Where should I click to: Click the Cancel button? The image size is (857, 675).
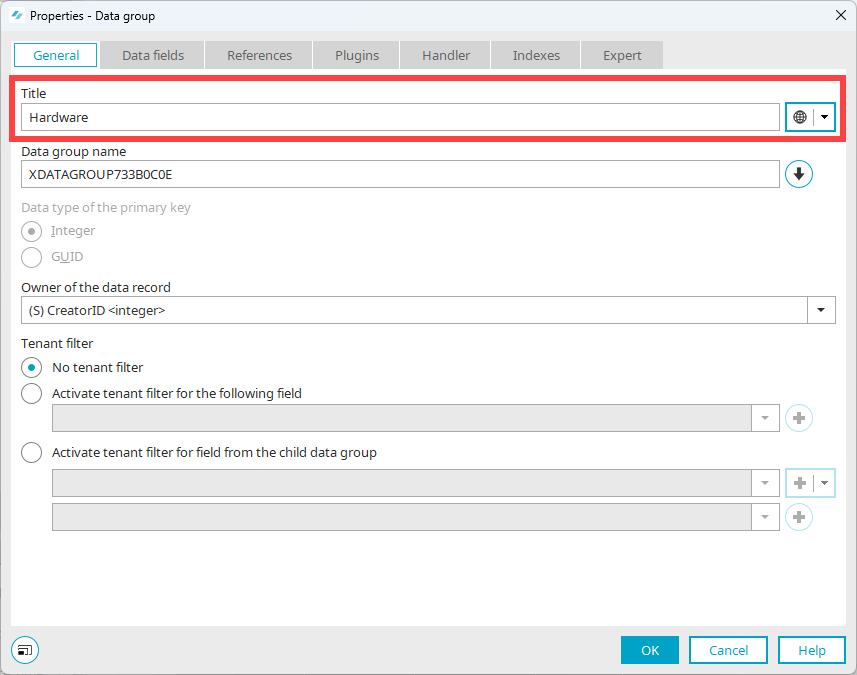729,650
